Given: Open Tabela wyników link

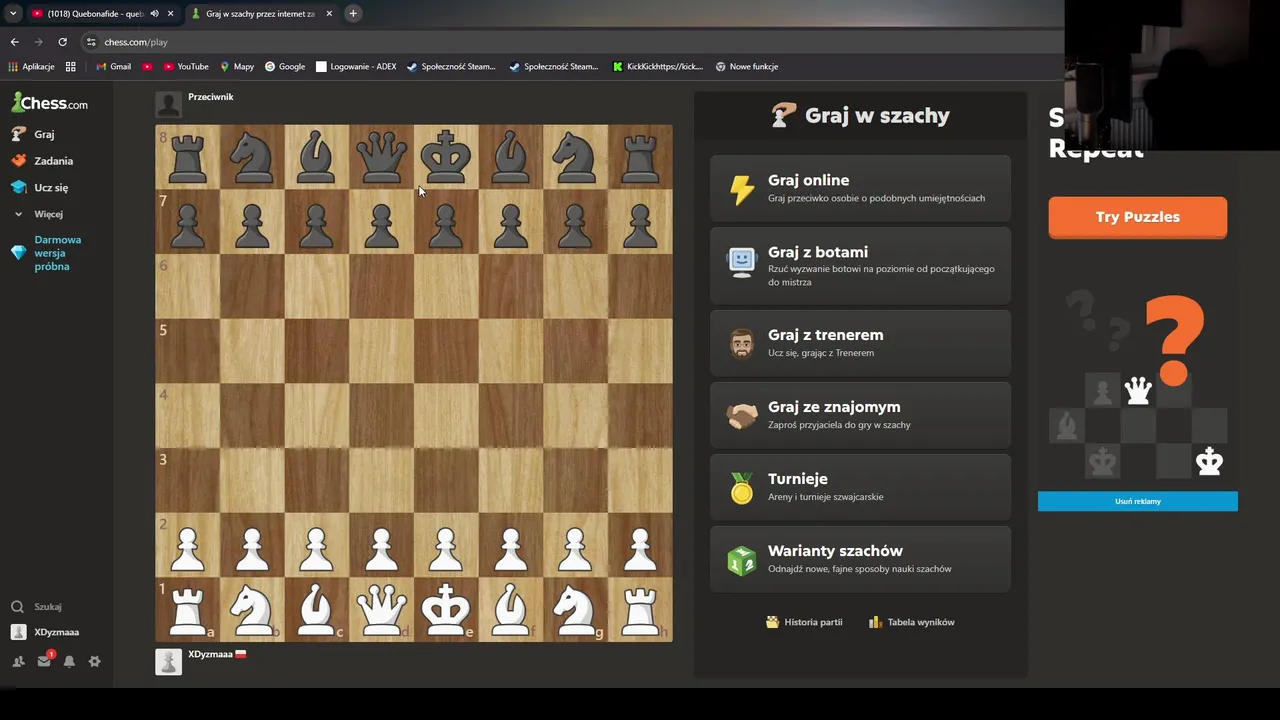Looking at the screenshot, I should [912, 622].
